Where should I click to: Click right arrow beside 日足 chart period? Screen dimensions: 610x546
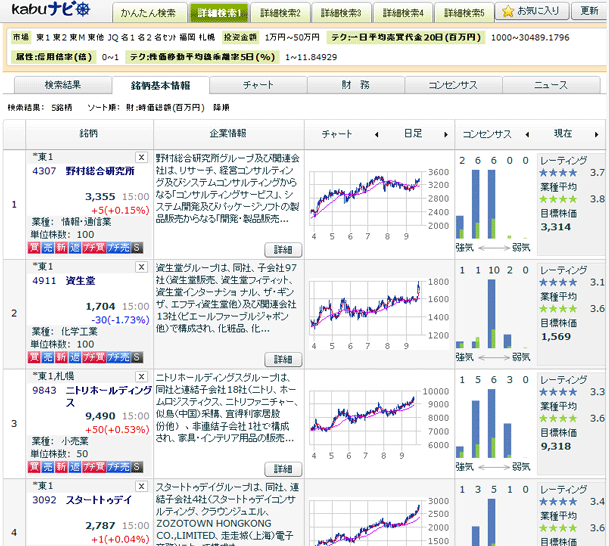pos(446,135)
